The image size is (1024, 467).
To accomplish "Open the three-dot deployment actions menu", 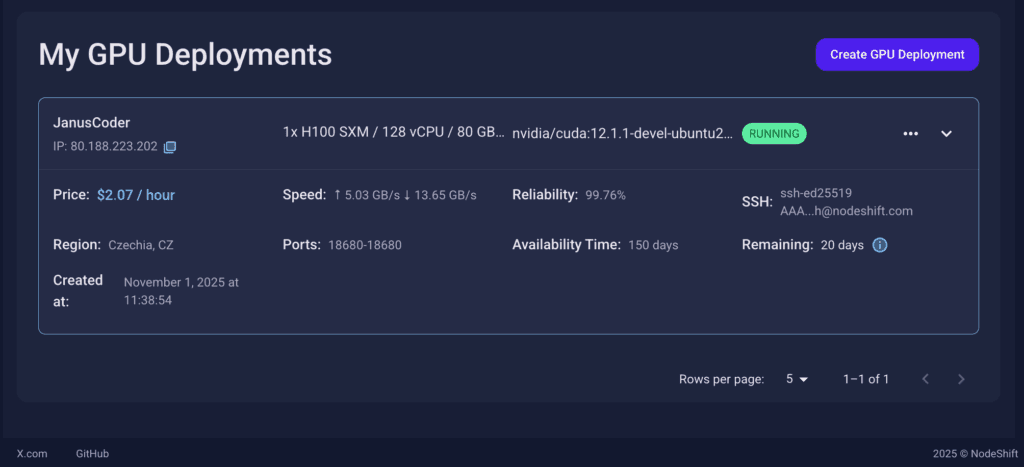I will coord(910,134).
